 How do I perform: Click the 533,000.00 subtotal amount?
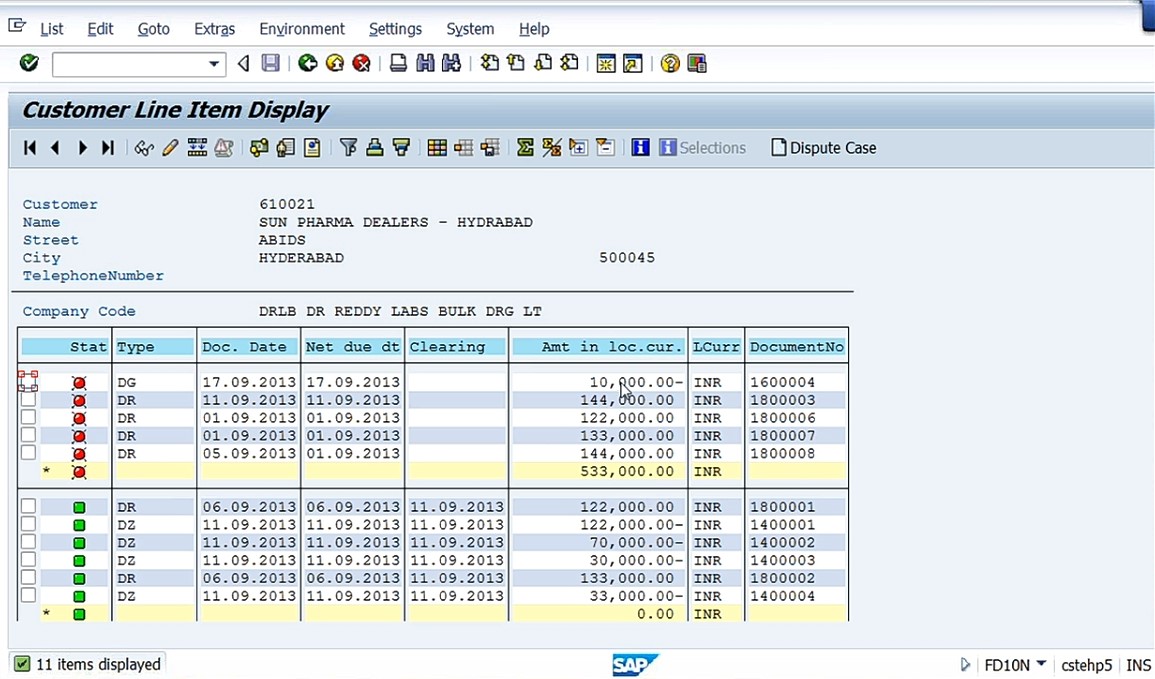coord(627,471)
